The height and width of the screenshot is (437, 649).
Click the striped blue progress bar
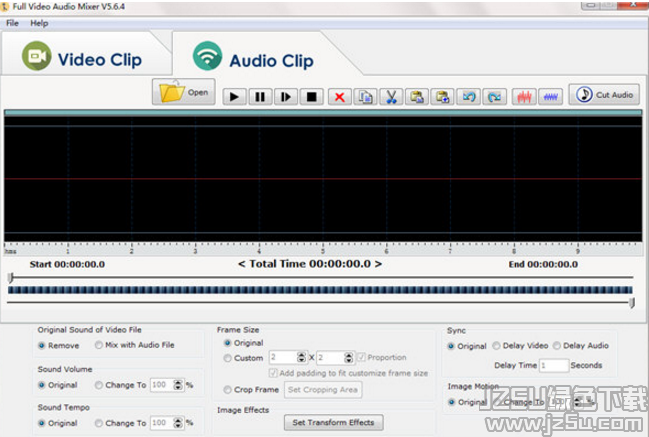coord(320,290)
